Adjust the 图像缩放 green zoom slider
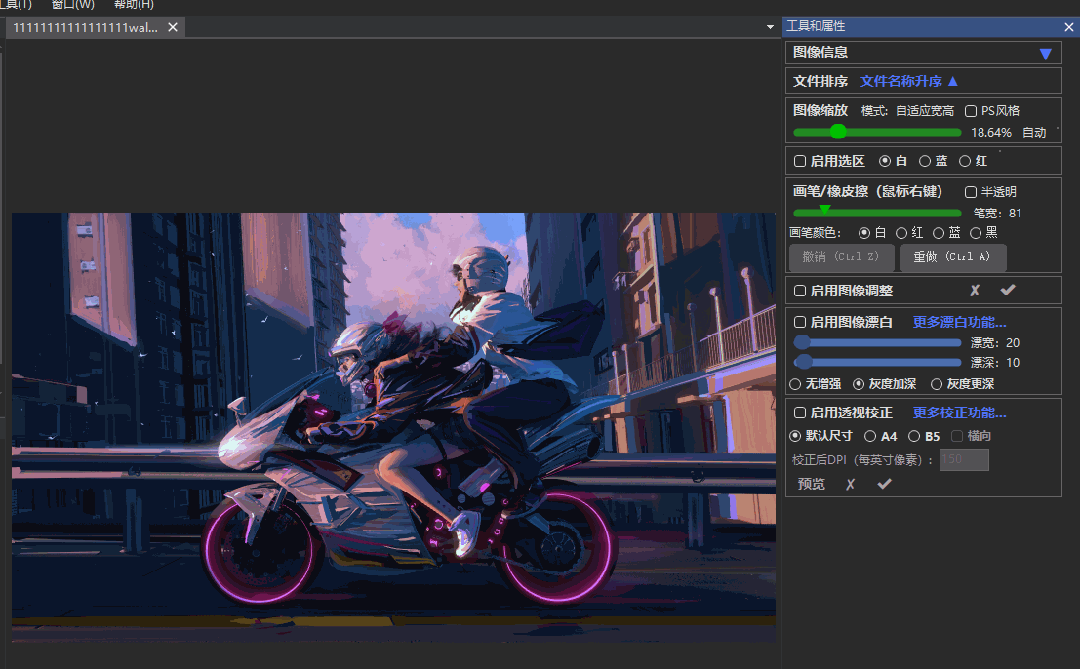 [877, 132]
